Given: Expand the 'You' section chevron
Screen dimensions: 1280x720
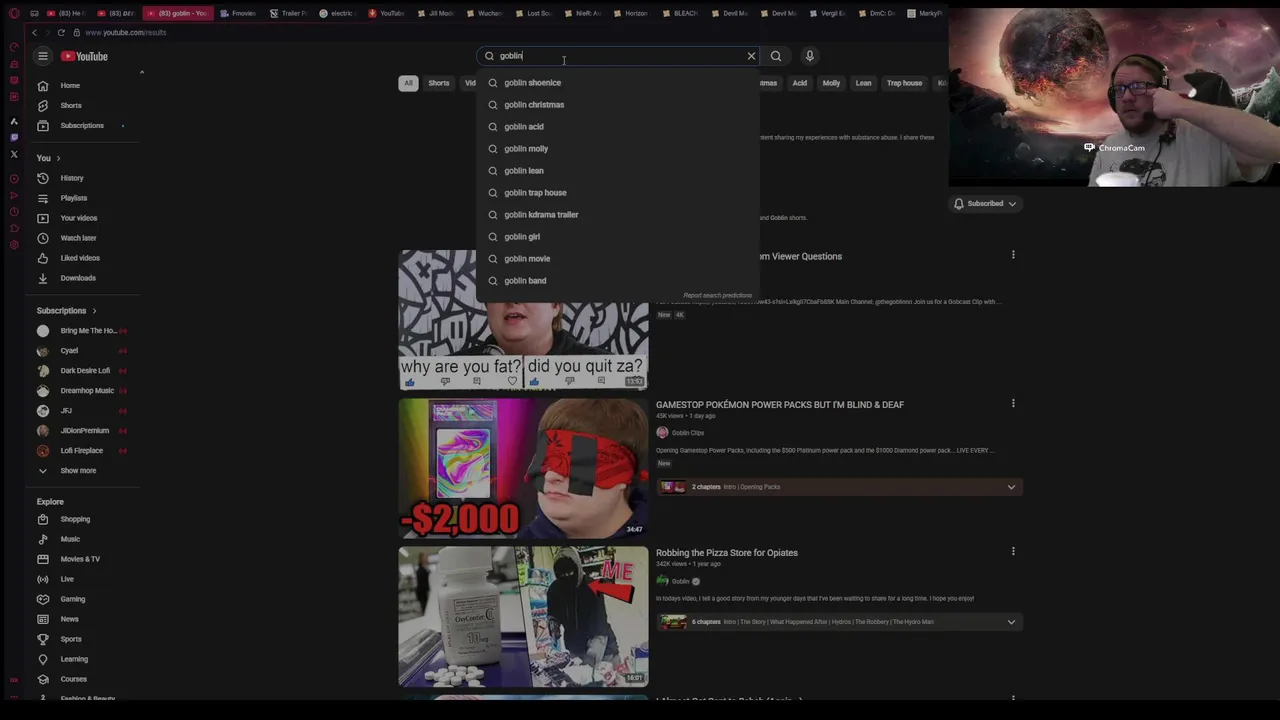Looking at the screenshot, I should (58, 158).
